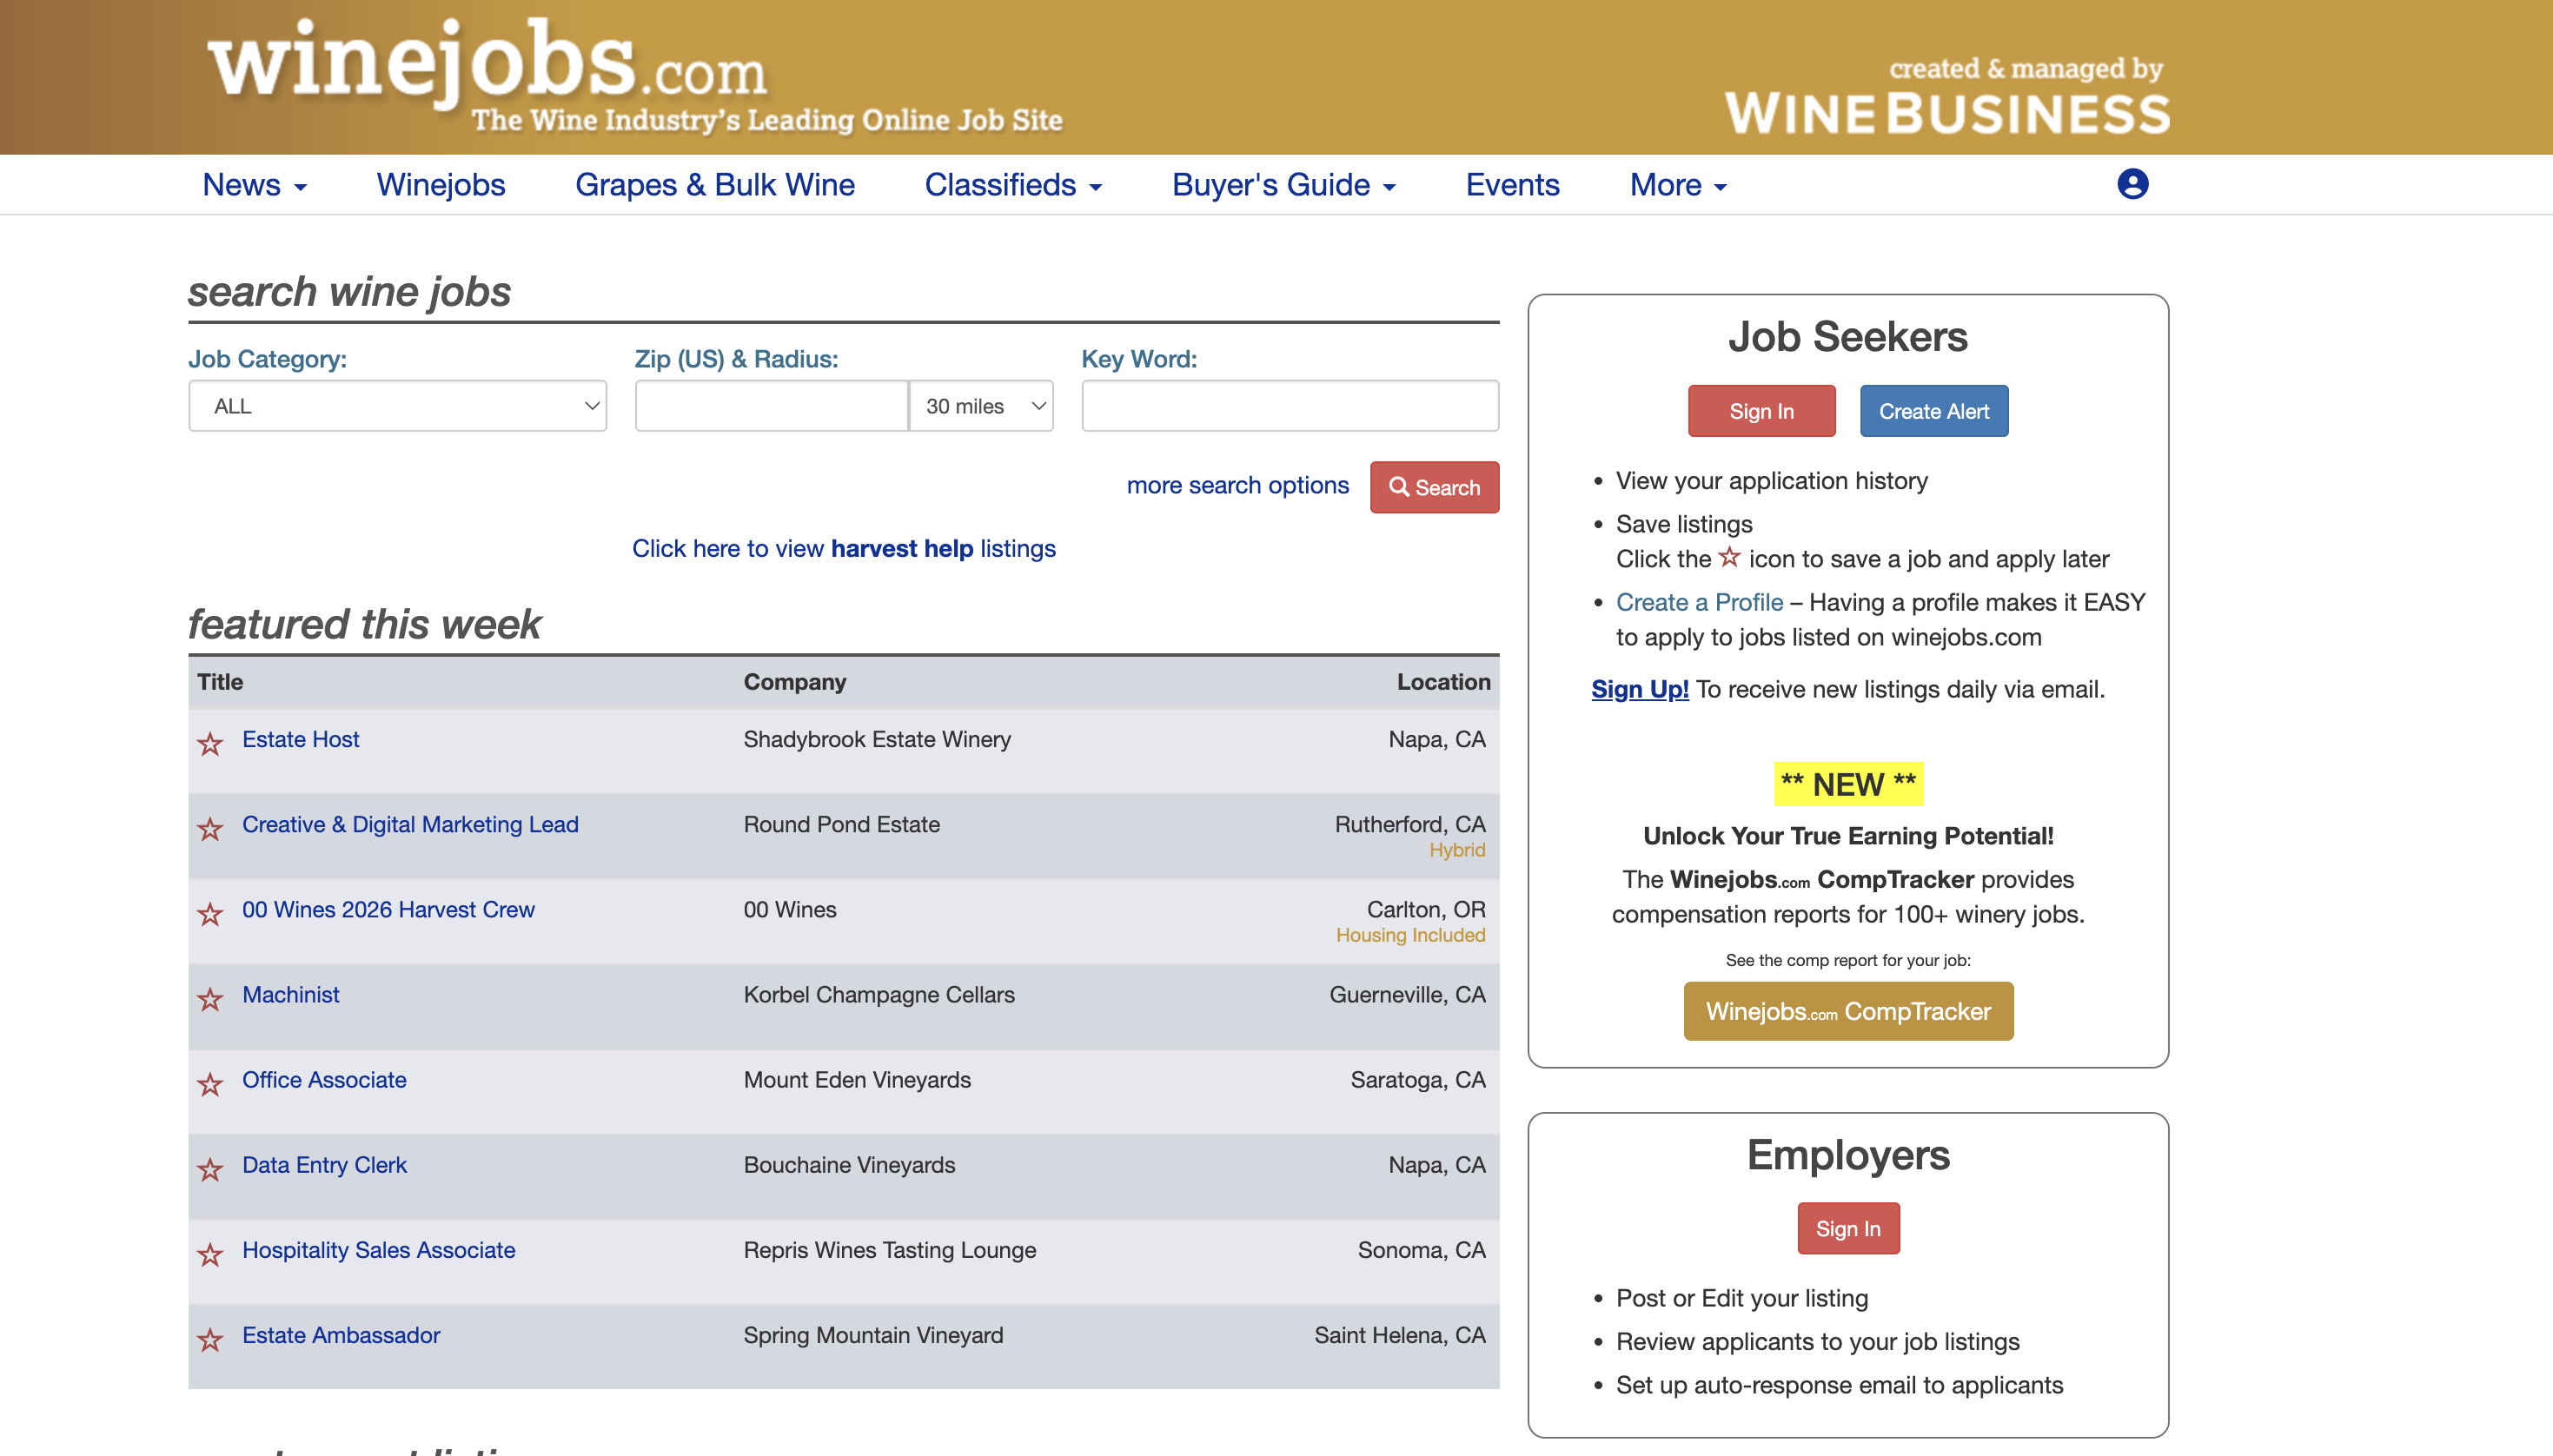This screenshot has height=1456, width=2553.
Task: Click the Bouchaine Vineyards company text
Action: (x=849, y=1164)
